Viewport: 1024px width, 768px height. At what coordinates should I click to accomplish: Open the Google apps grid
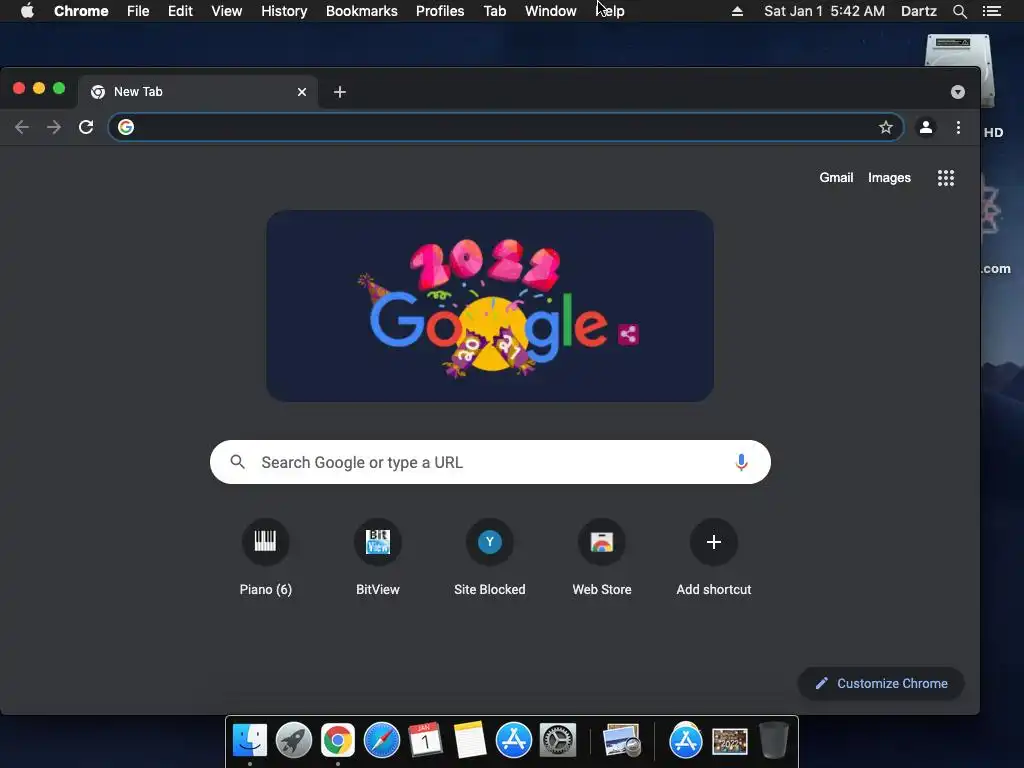pos(946,178)
